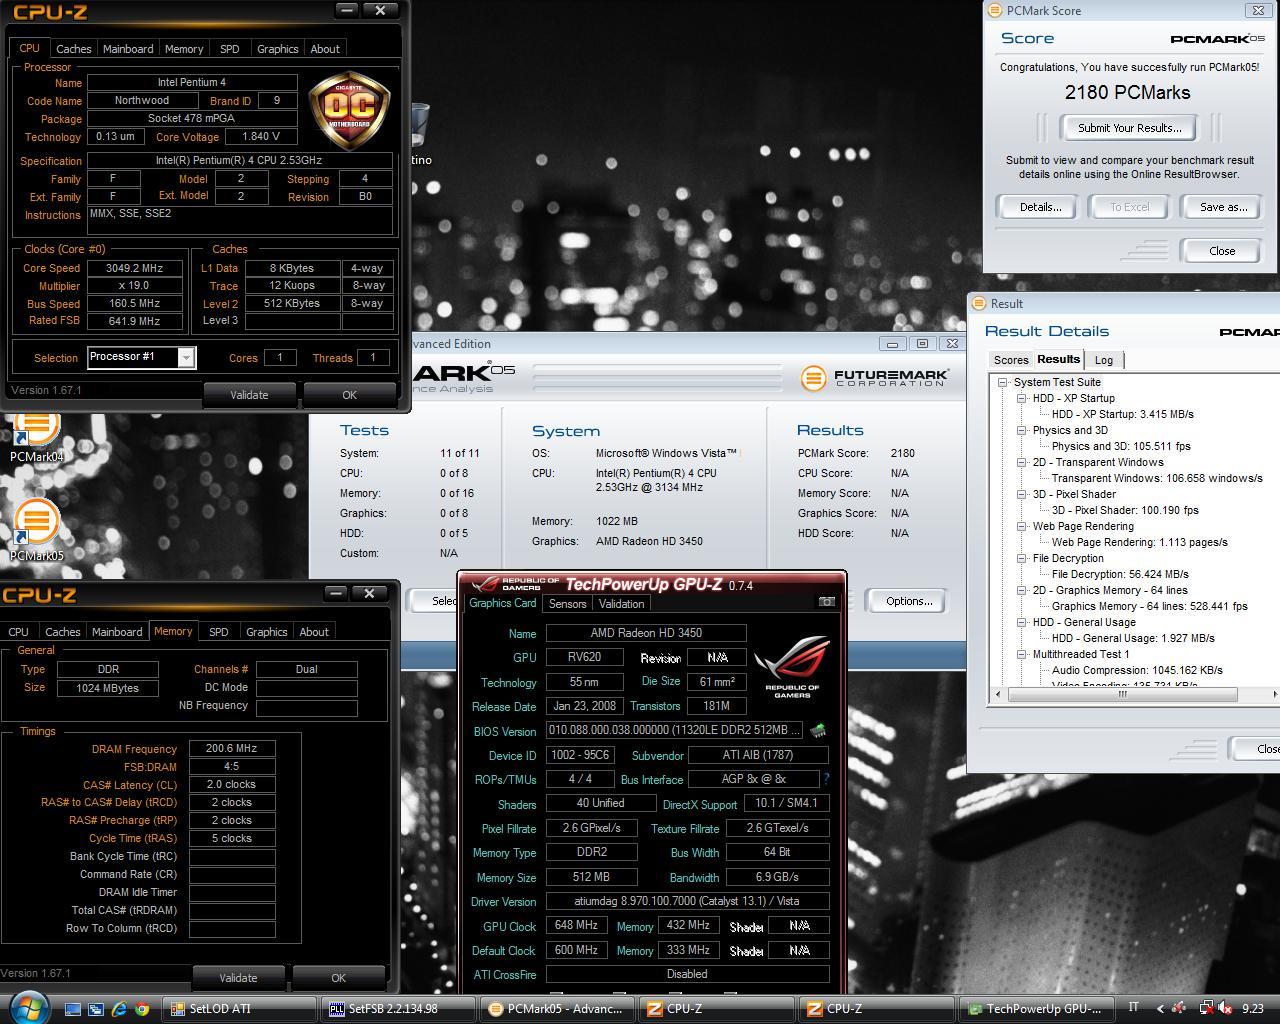The image size is (1280, 1024).
Task: Collapse Multithreaded Test 1 node
Action: click(1022, 654)
